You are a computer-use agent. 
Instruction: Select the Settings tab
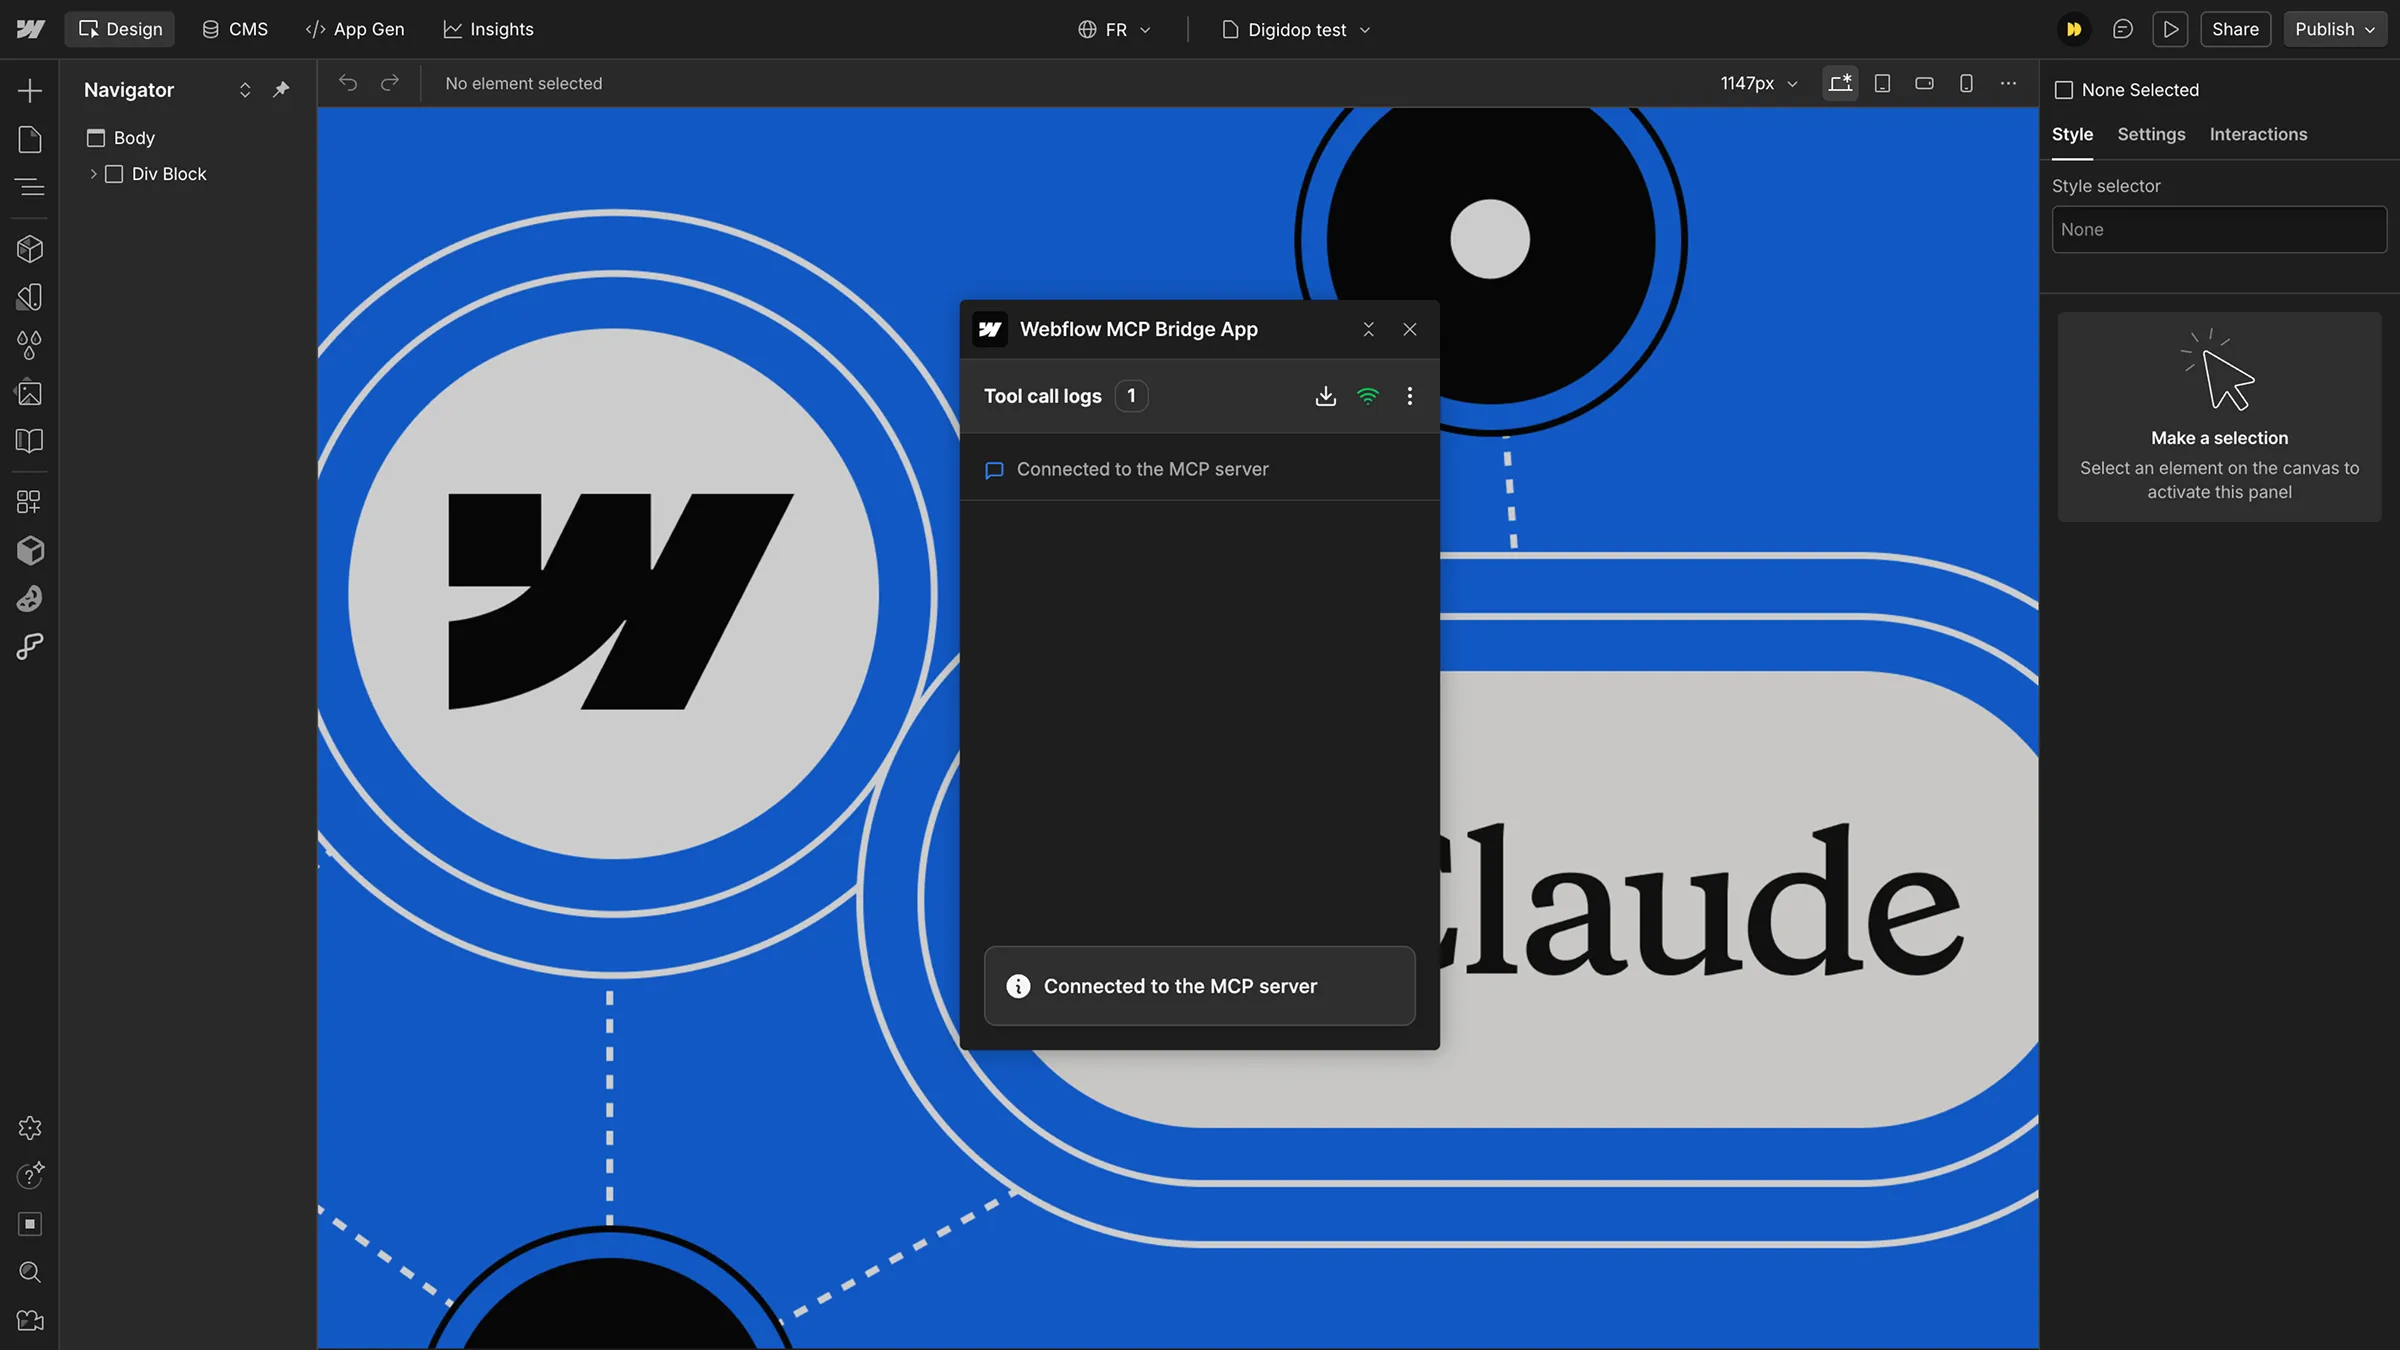(2151, 134)
